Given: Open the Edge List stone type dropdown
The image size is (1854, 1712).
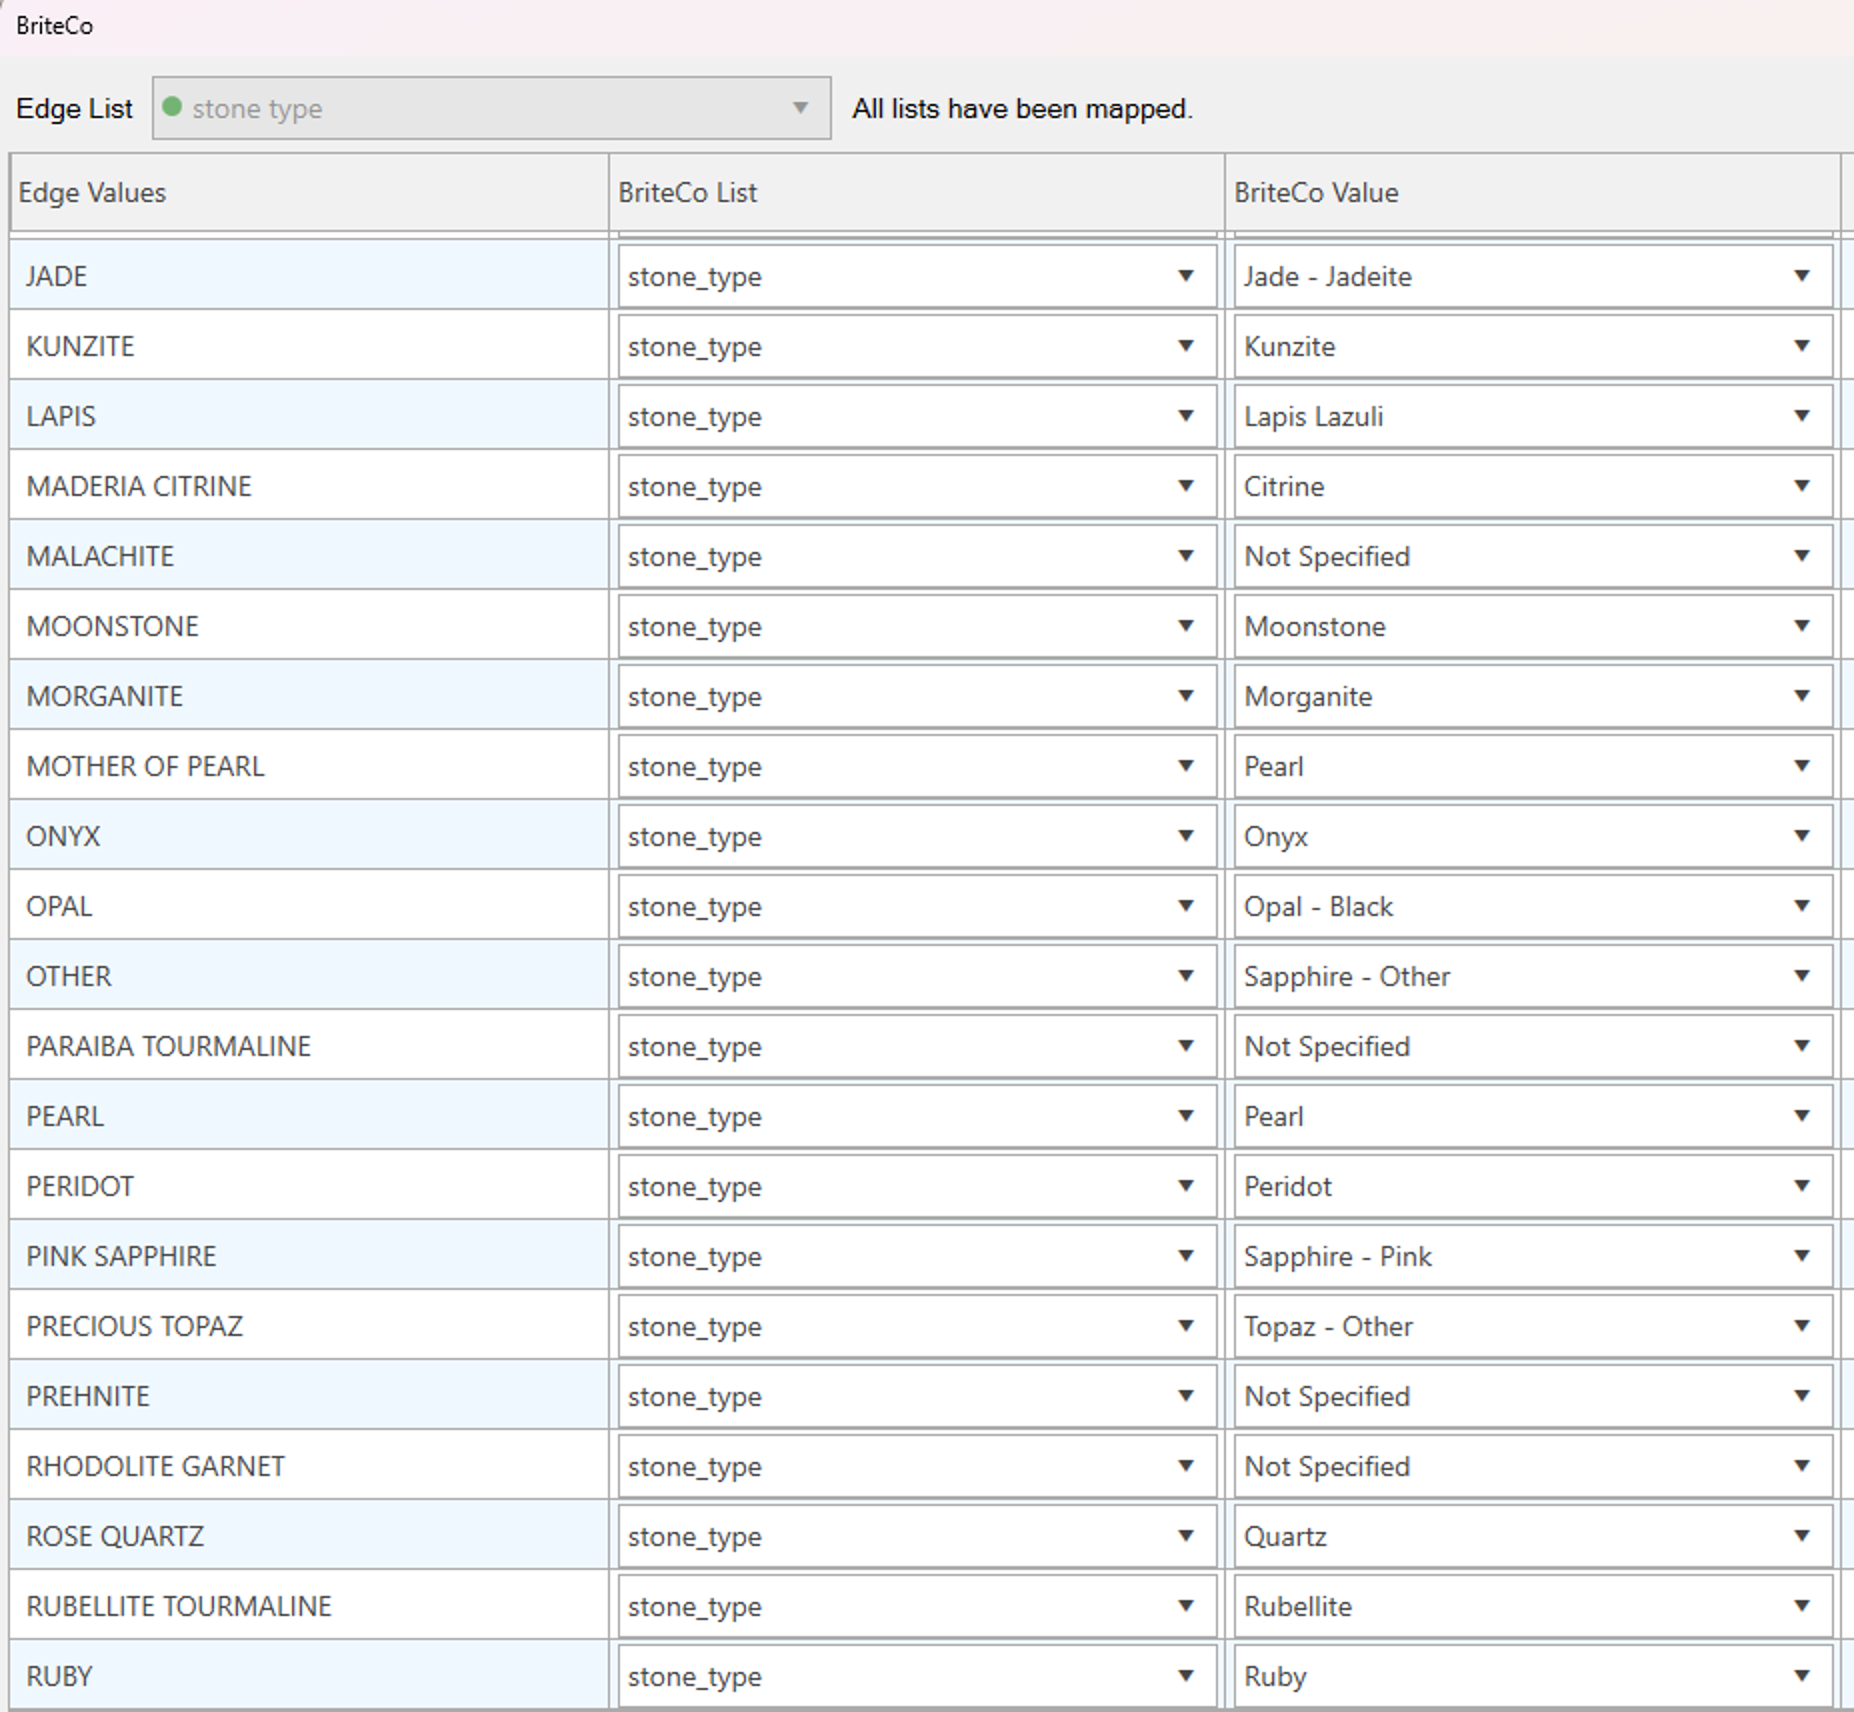Looking at the screenshot, I should (490, 108).
